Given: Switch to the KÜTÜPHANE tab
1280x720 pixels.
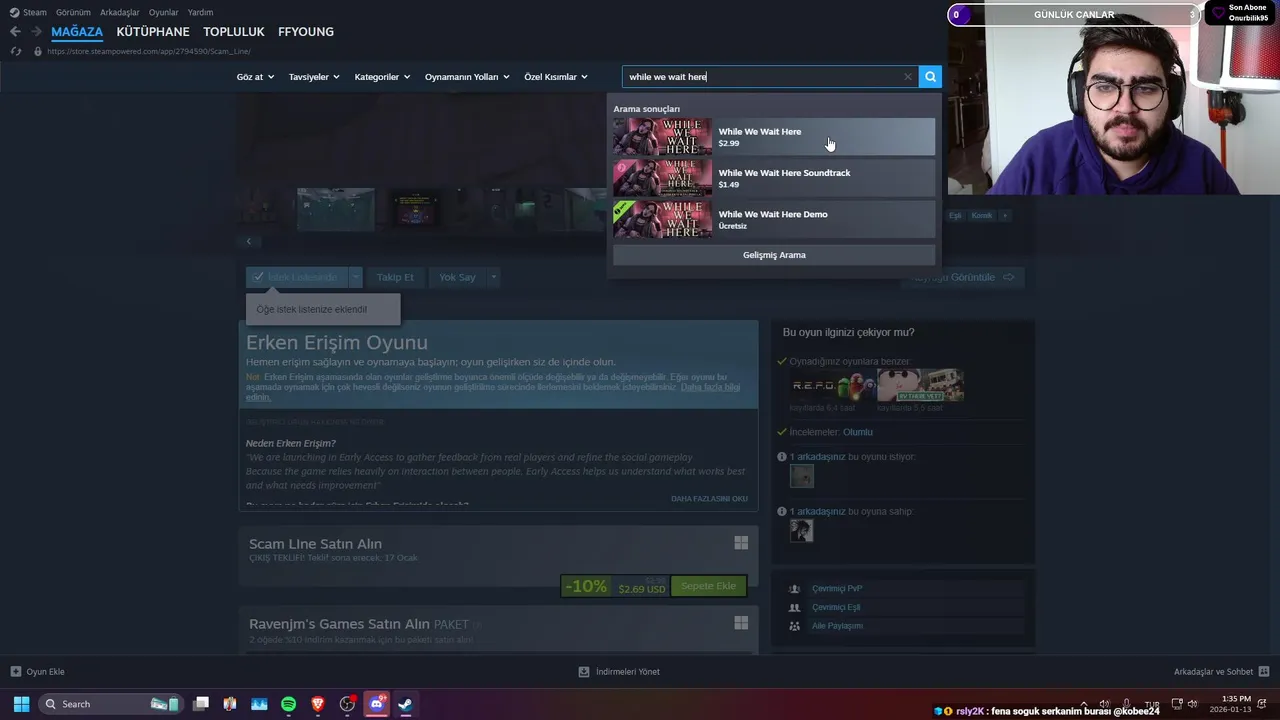Looking at the screenshot, I should tap(153, 32).
